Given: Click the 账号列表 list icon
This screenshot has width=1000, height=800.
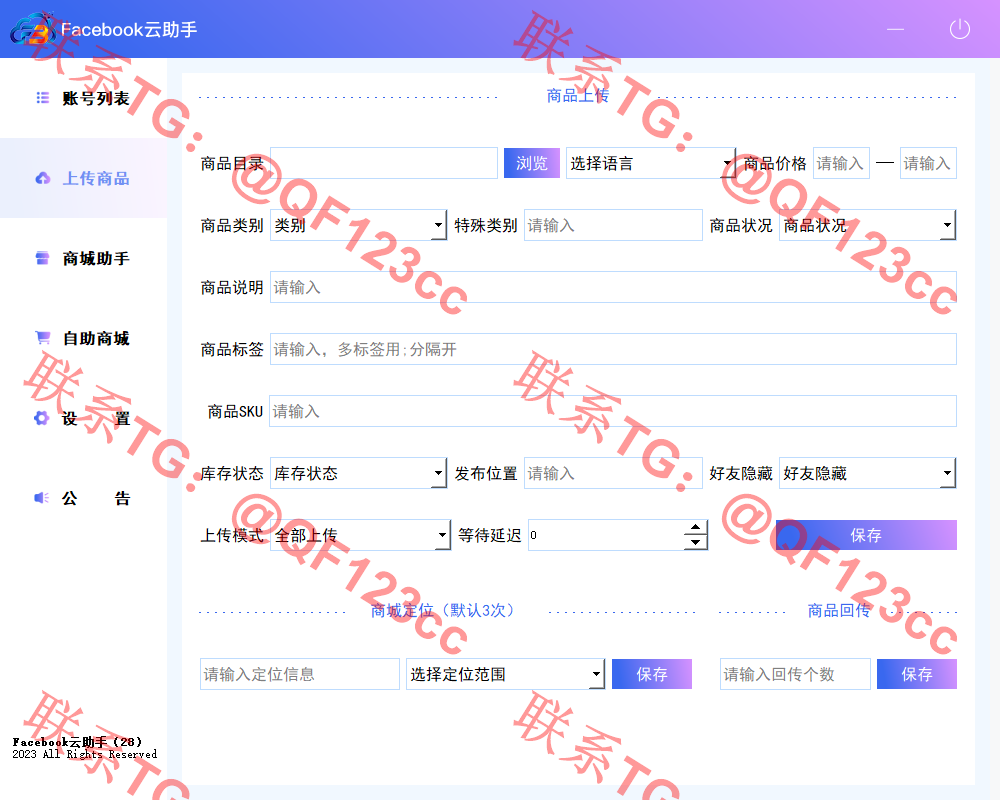Looking at the screenshot, I should tap(43, 98).
